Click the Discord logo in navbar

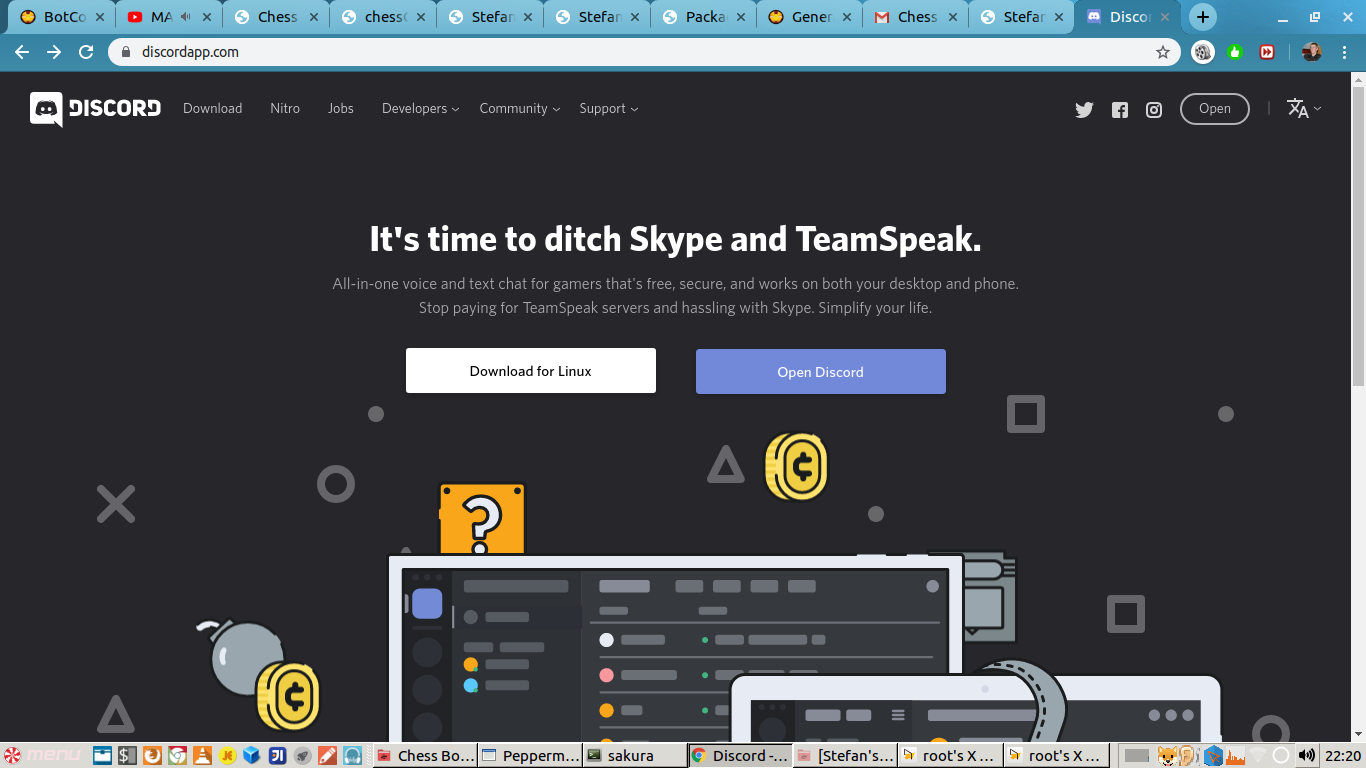[x=95, y=109]
